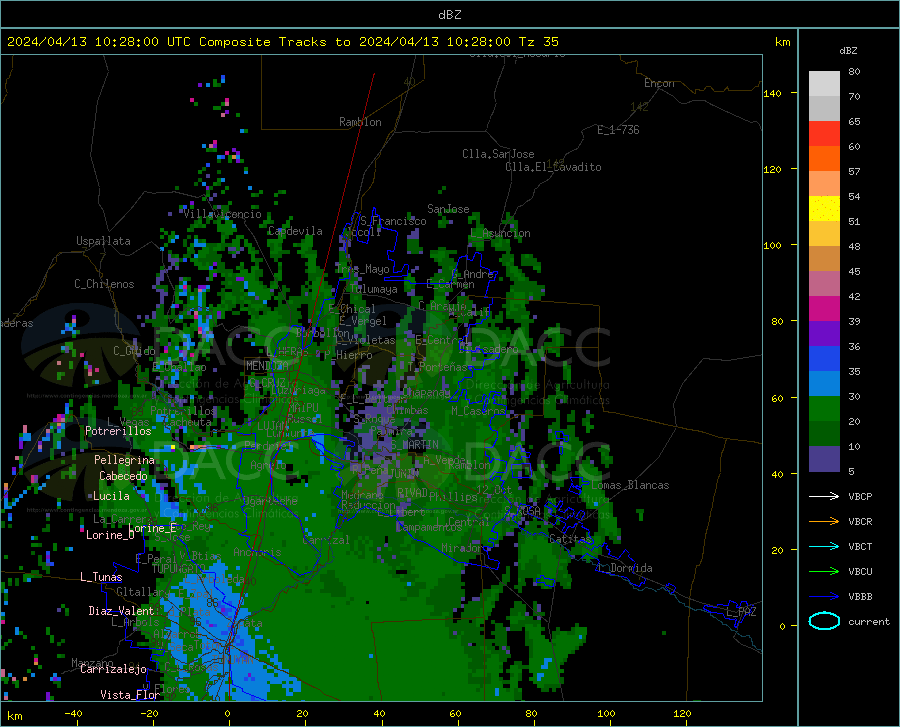Click the 'L_Dormida' map label
This screenshot has width=900, height=727.
click(x=625, y=568)
